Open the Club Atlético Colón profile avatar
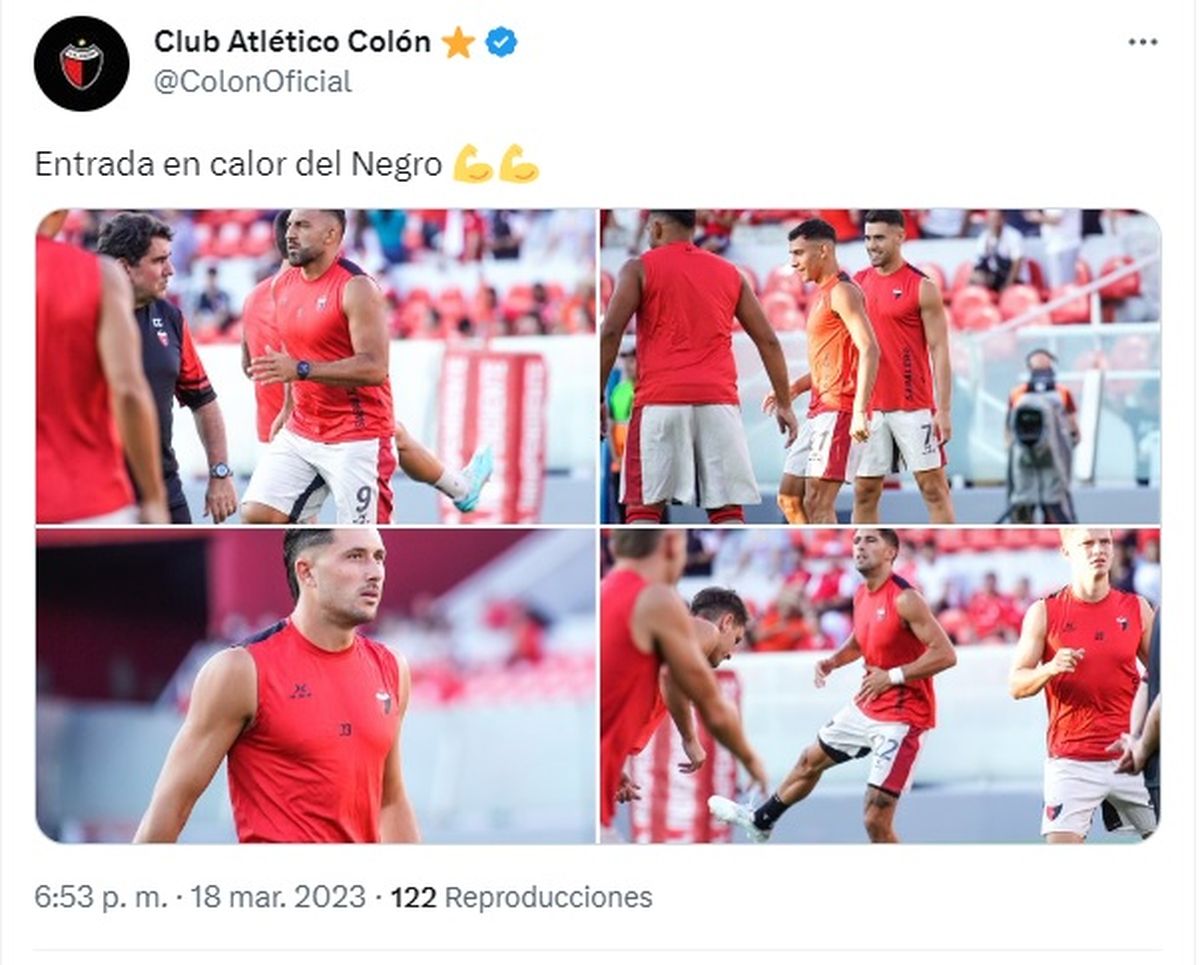This screenshot has width=1200, height=965. pyautogui.click(x=81, y=63)
